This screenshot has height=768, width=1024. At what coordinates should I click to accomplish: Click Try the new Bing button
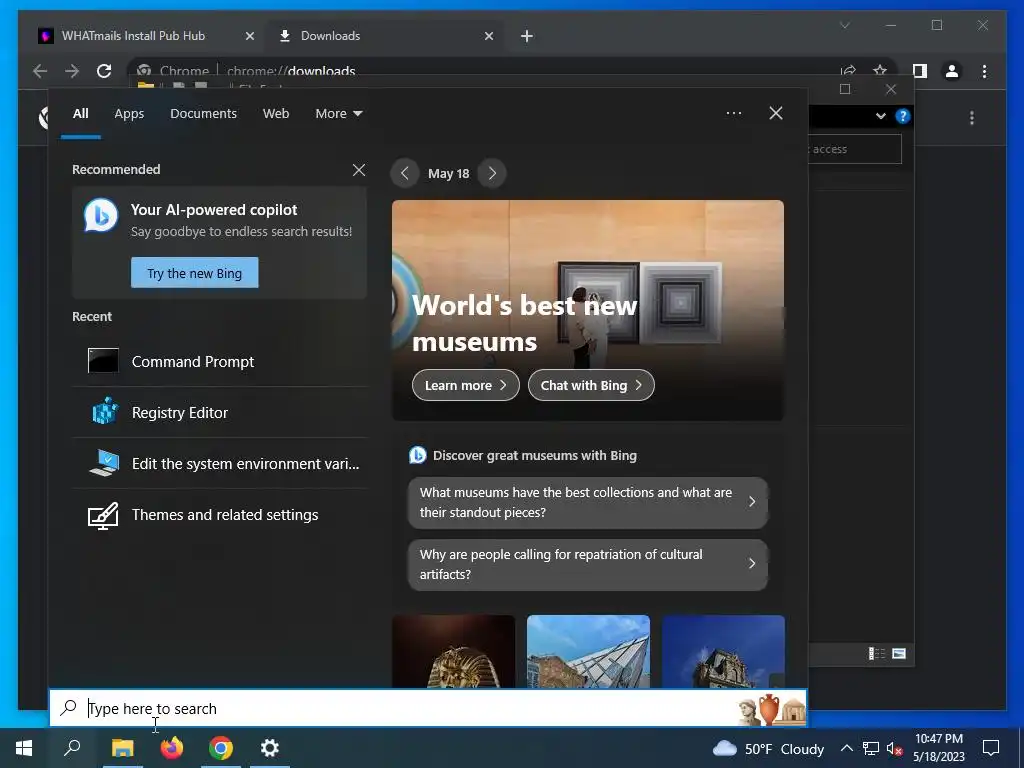click(195, 273)
